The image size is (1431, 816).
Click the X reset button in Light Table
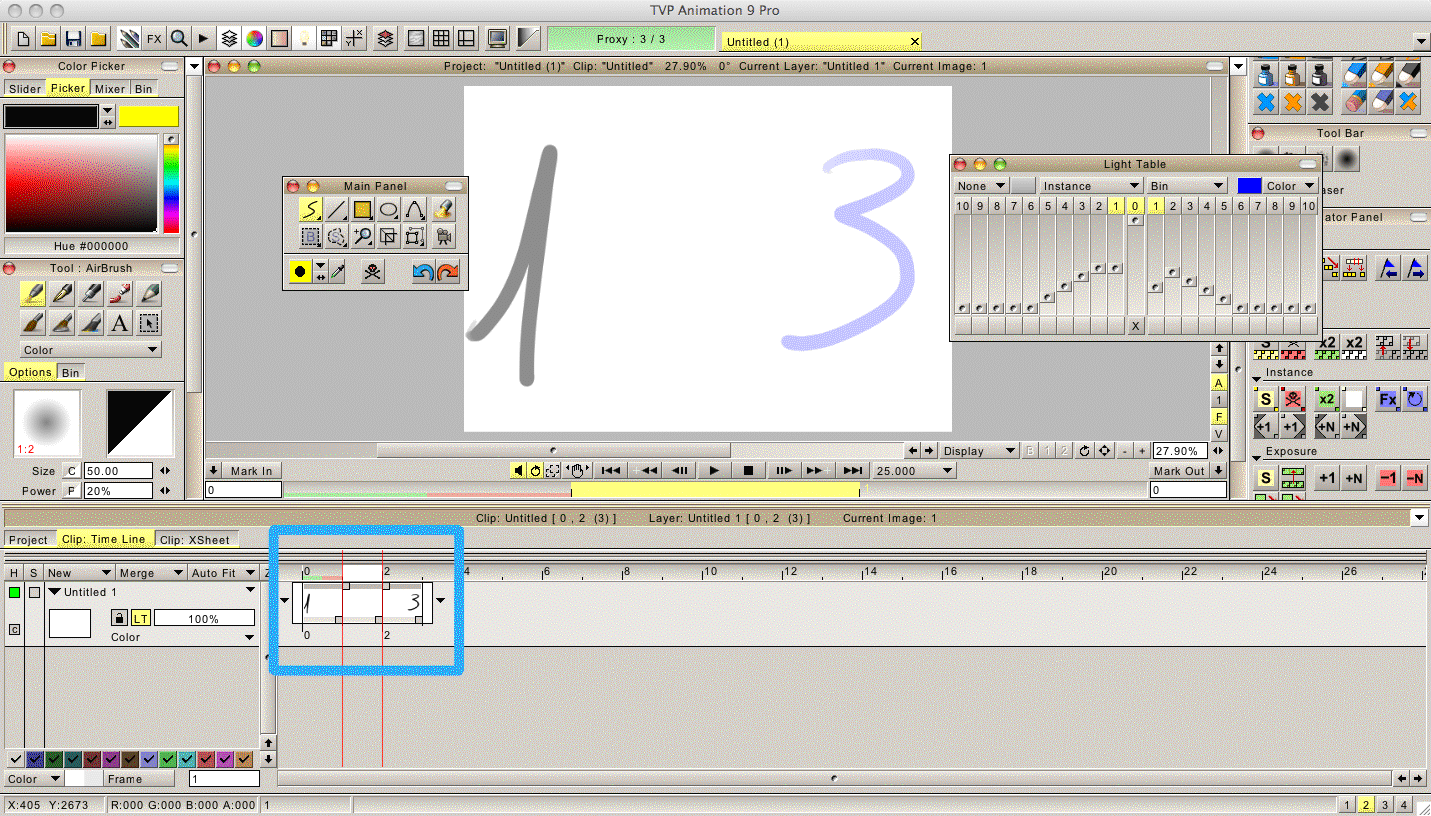(1135, 326)
